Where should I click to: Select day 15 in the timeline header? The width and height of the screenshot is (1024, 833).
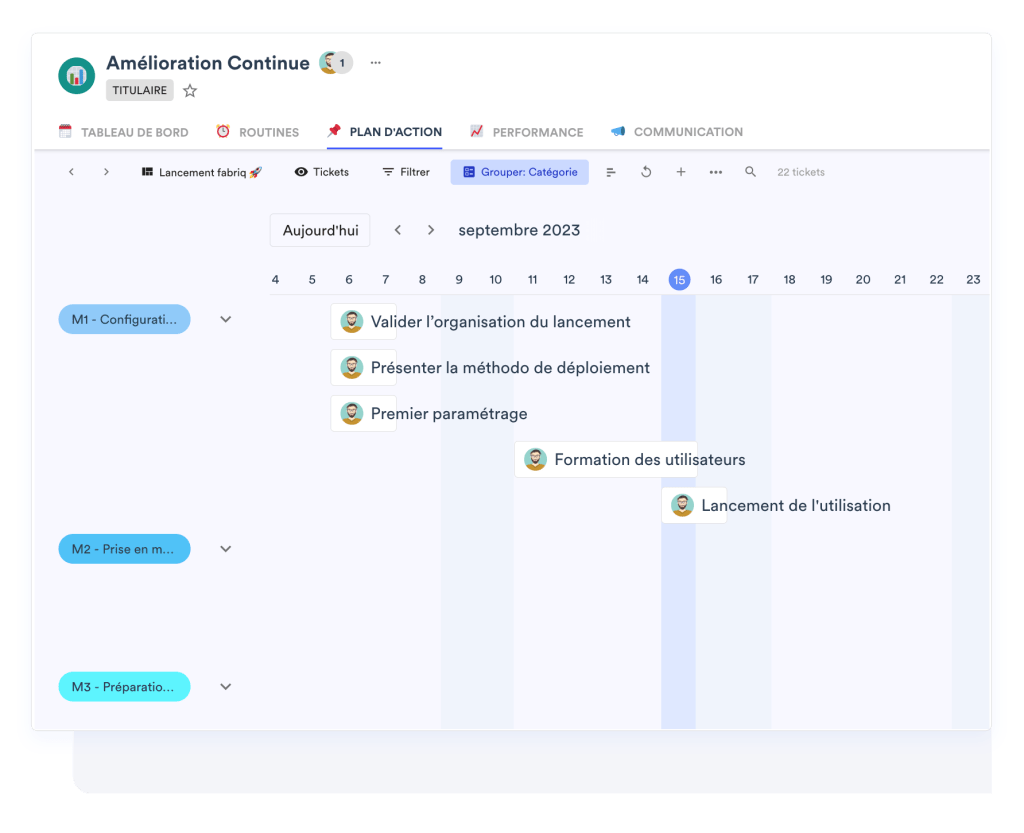(679, 280)
